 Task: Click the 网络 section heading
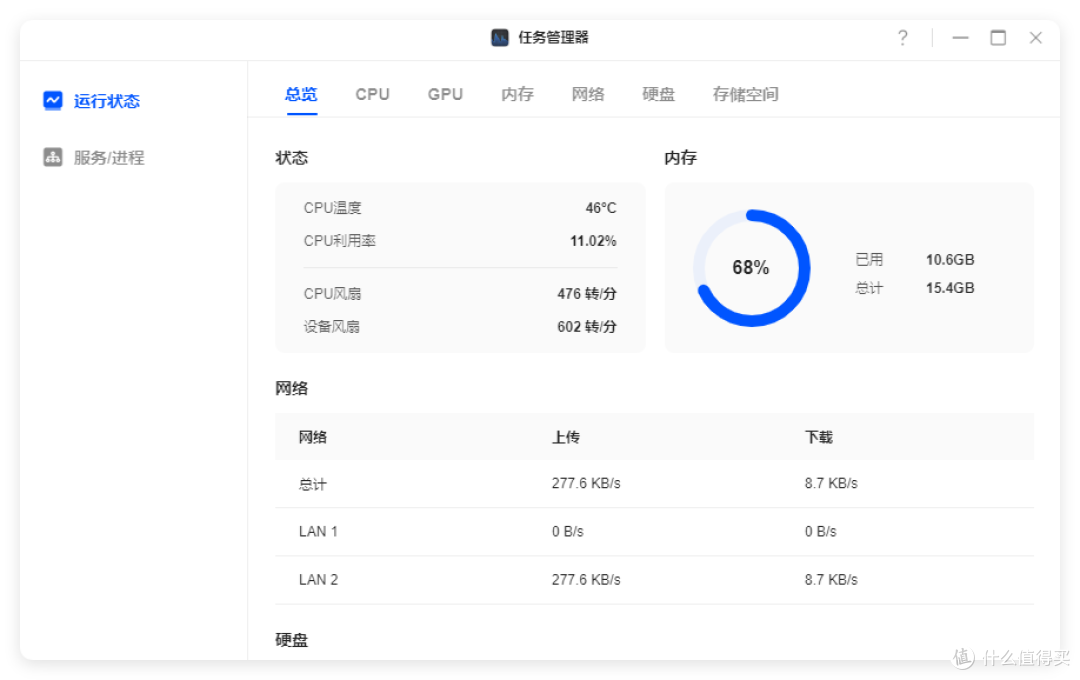(291, 389)
